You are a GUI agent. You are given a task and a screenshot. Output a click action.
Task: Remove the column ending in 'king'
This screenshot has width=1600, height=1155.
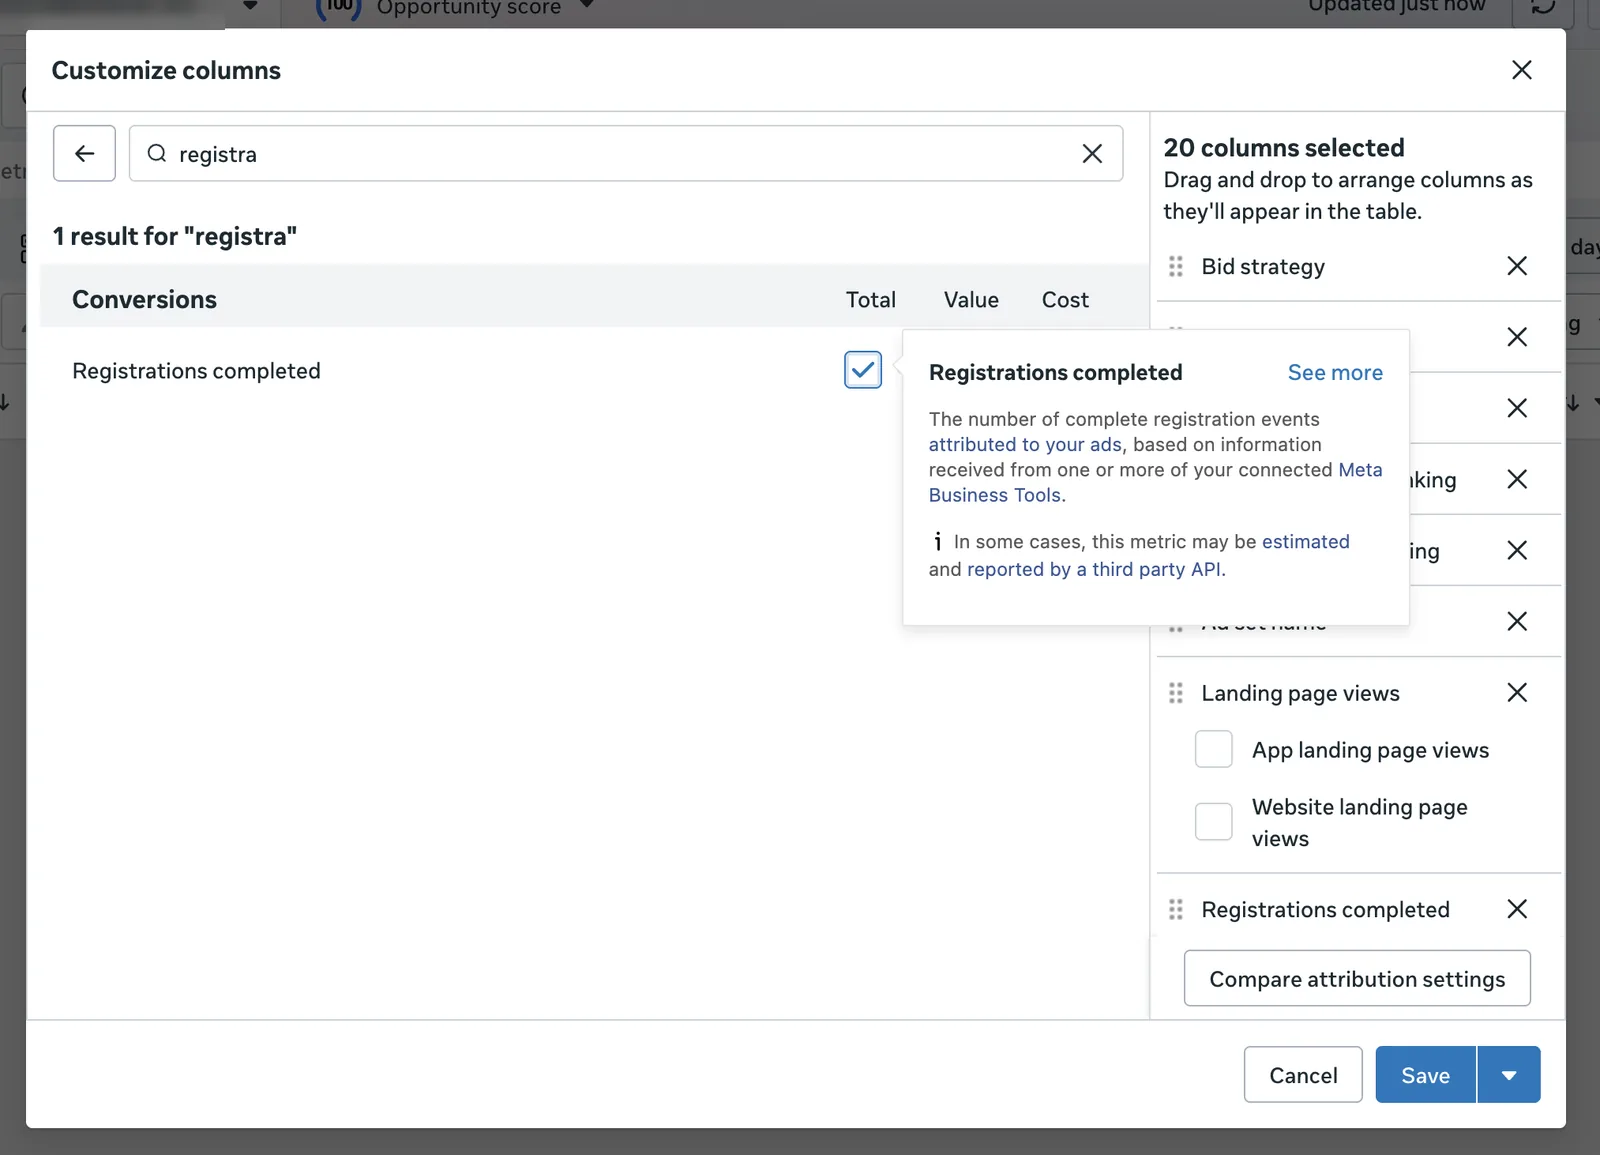coord(1517,479)
